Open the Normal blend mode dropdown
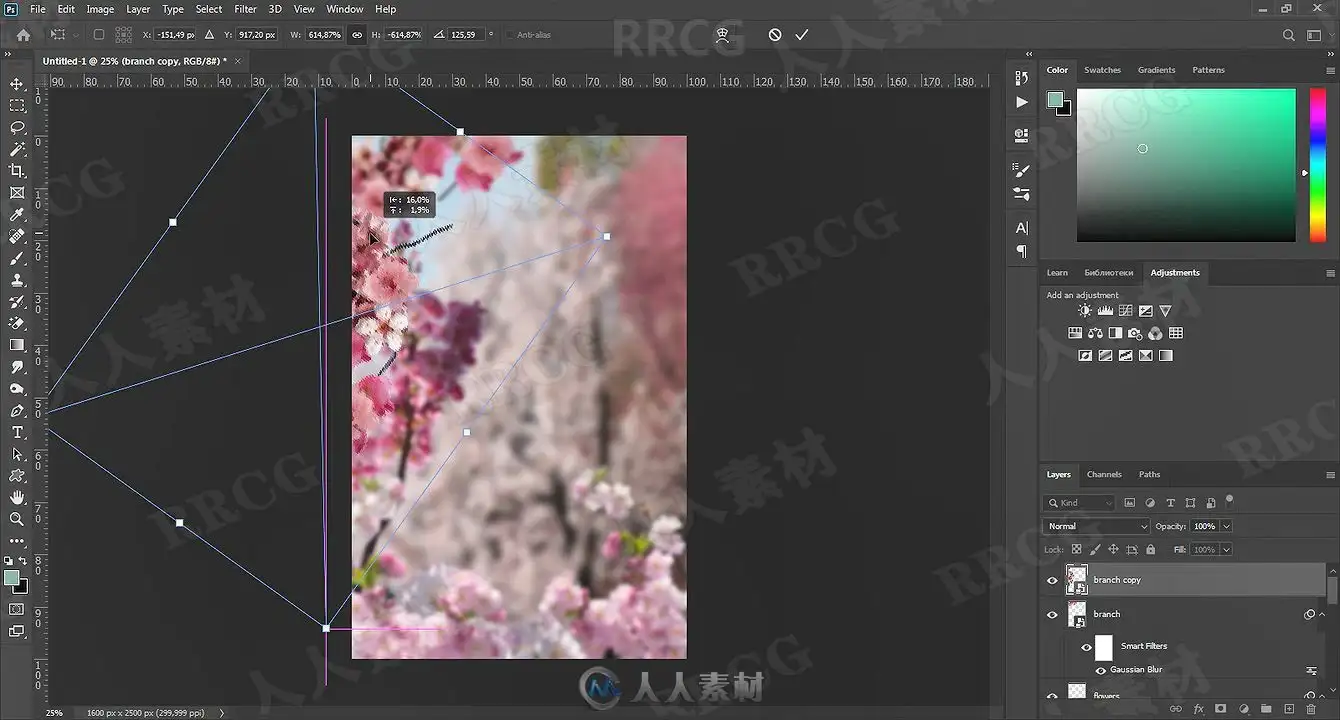 [x=1097, y=526]
